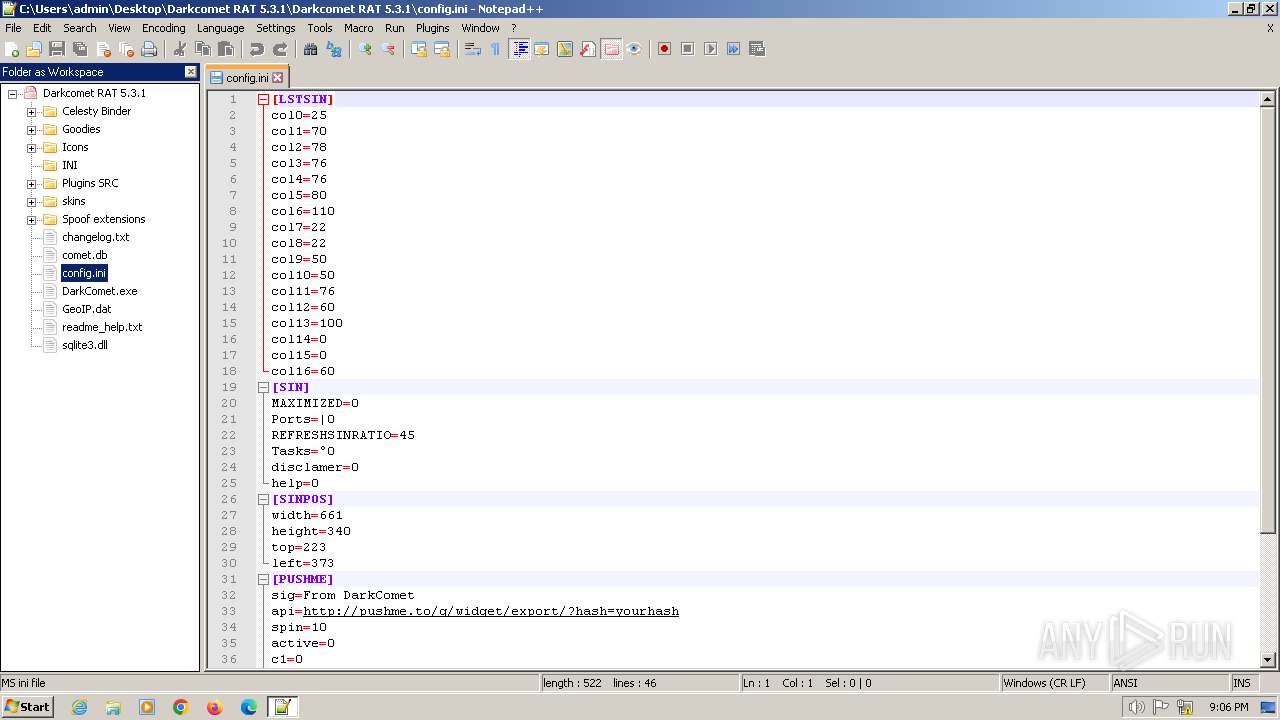Toggle the Folder as Workspace panel button

click(x=611, y=49)
